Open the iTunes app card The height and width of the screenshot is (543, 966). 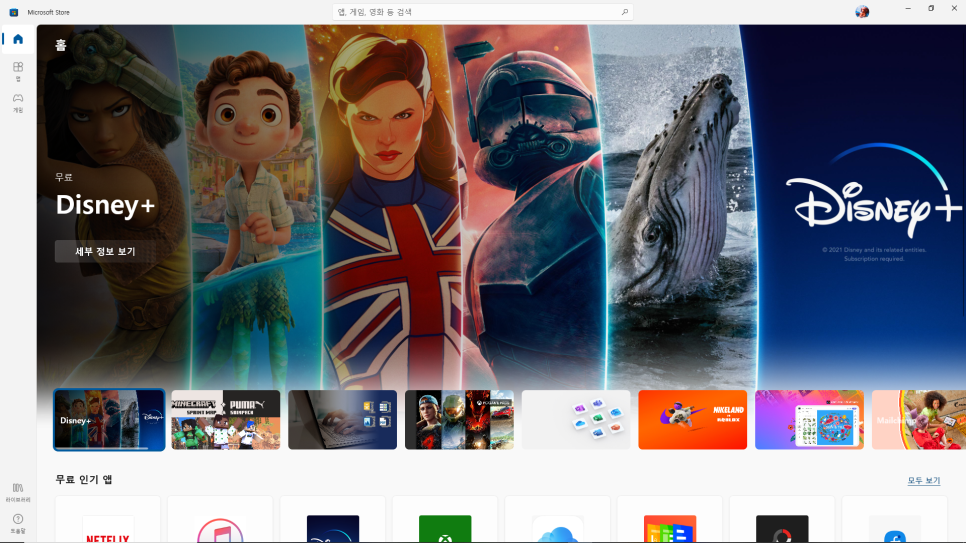pyautogui.click(x=221, y=520)
